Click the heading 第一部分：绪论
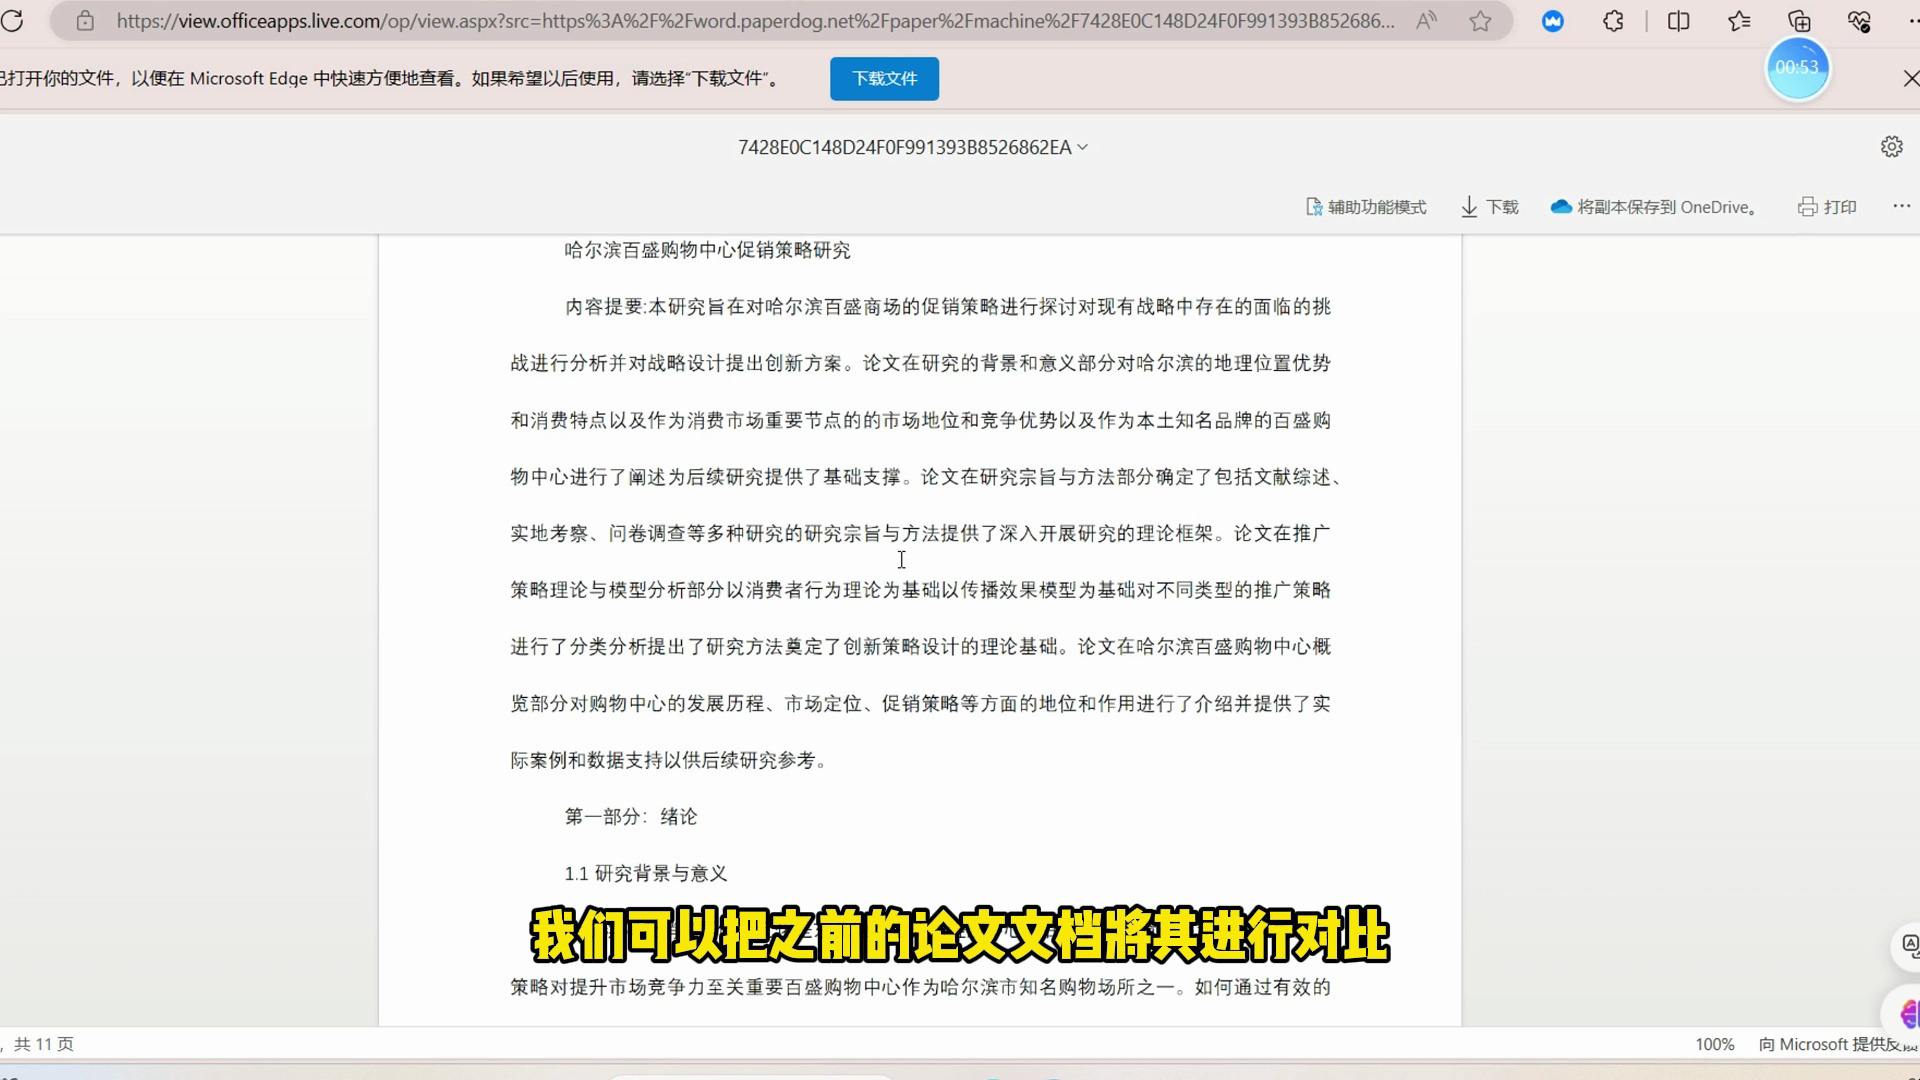This screenshot has width=1920, height=1080. pyautogui.click(x=631, y=817)
